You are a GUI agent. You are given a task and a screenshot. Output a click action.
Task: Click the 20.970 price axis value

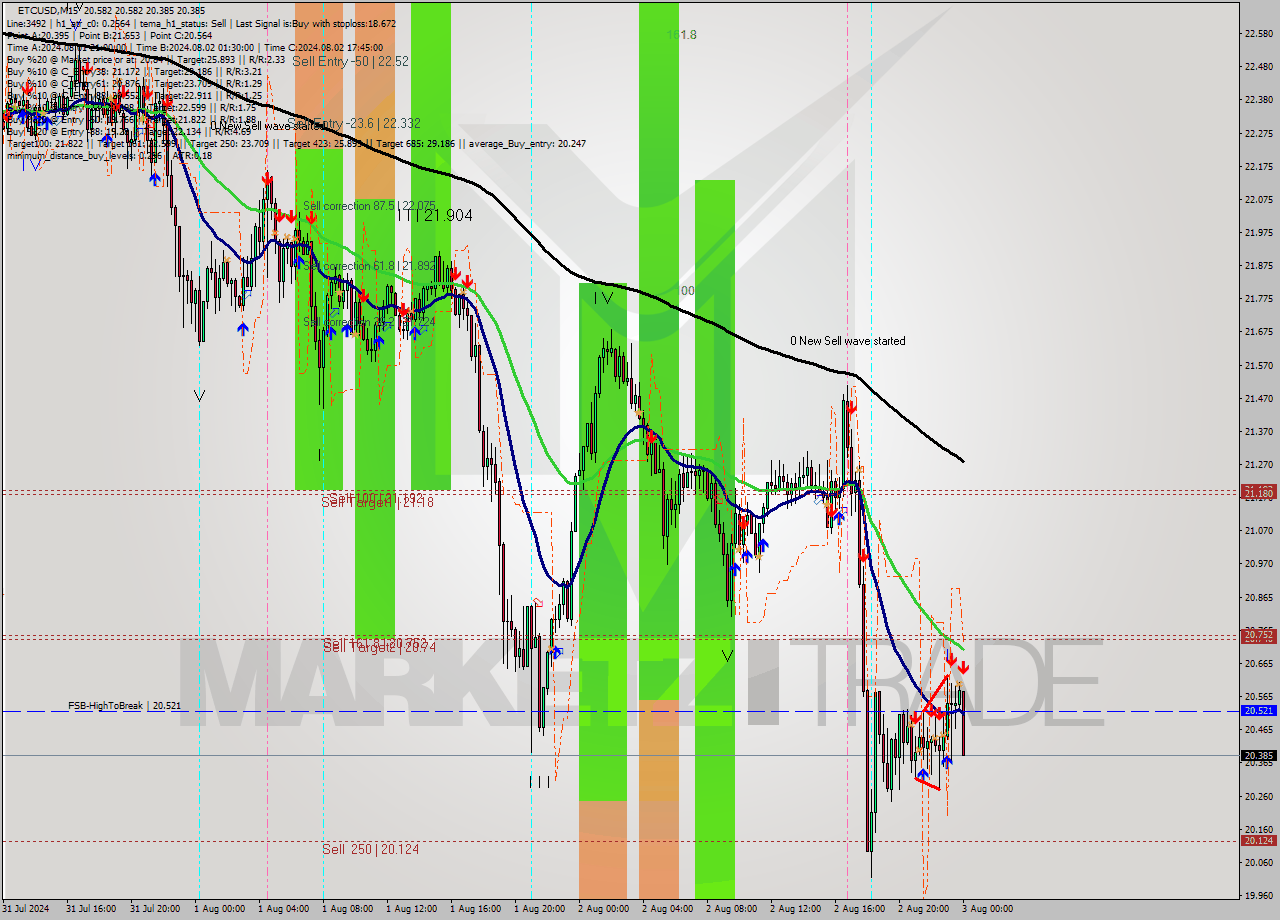(x=1258, y=564)
